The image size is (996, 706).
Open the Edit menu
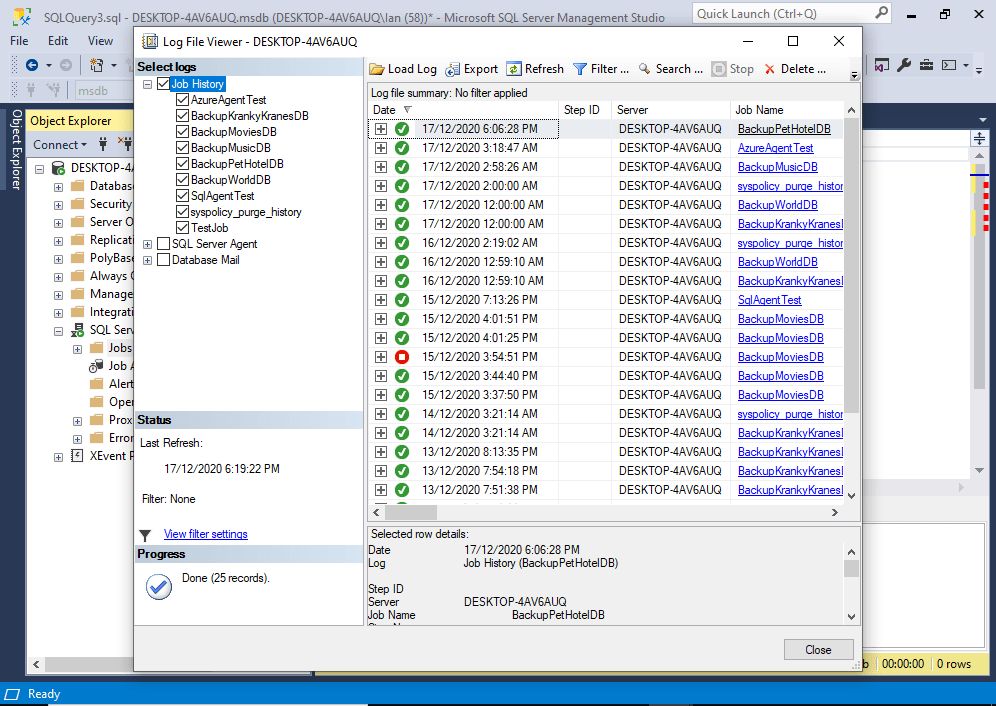pos(58,41)
